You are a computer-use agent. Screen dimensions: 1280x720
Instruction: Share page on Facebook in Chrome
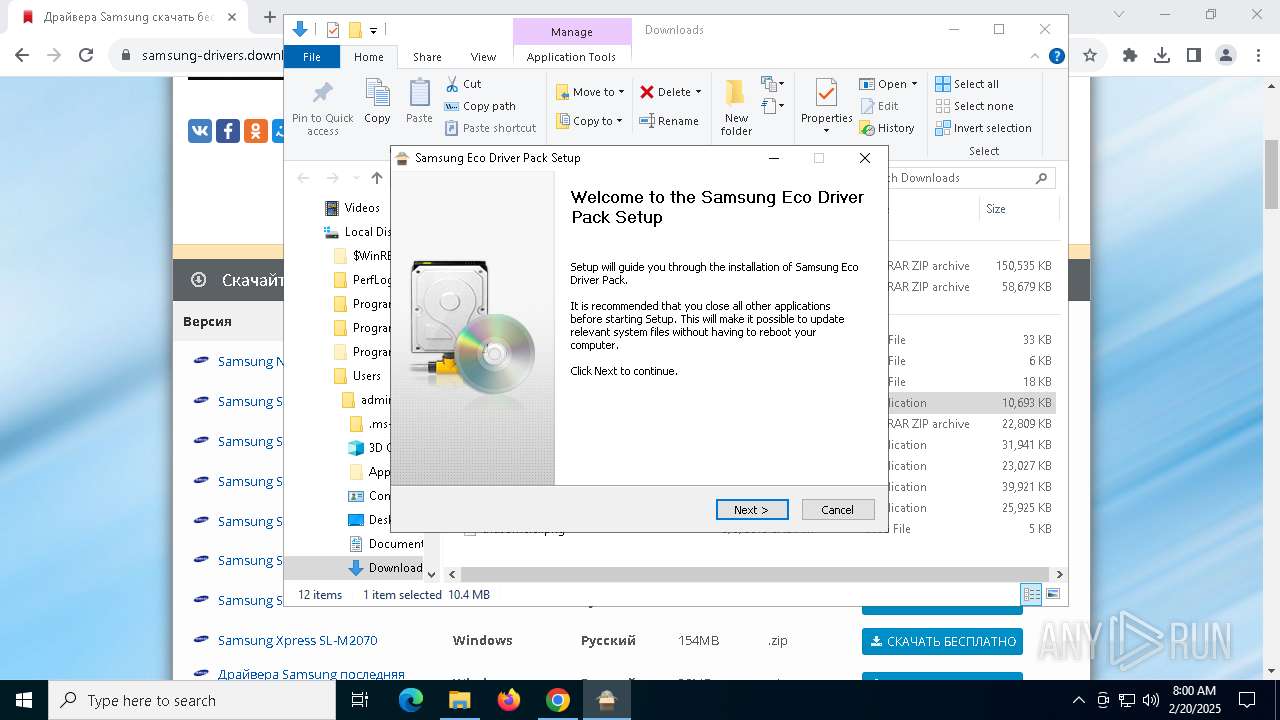pos(228,131)
